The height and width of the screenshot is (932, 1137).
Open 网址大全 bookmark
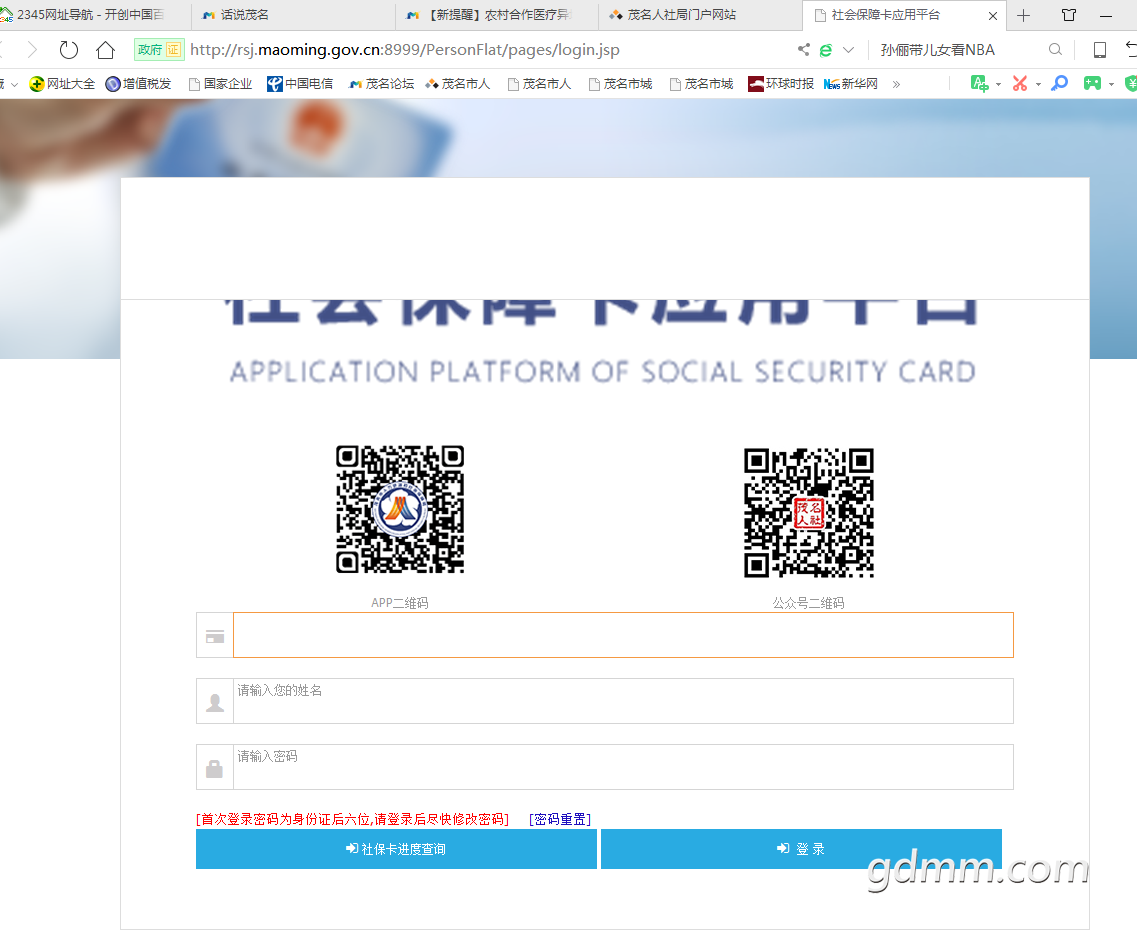[62, 84]
